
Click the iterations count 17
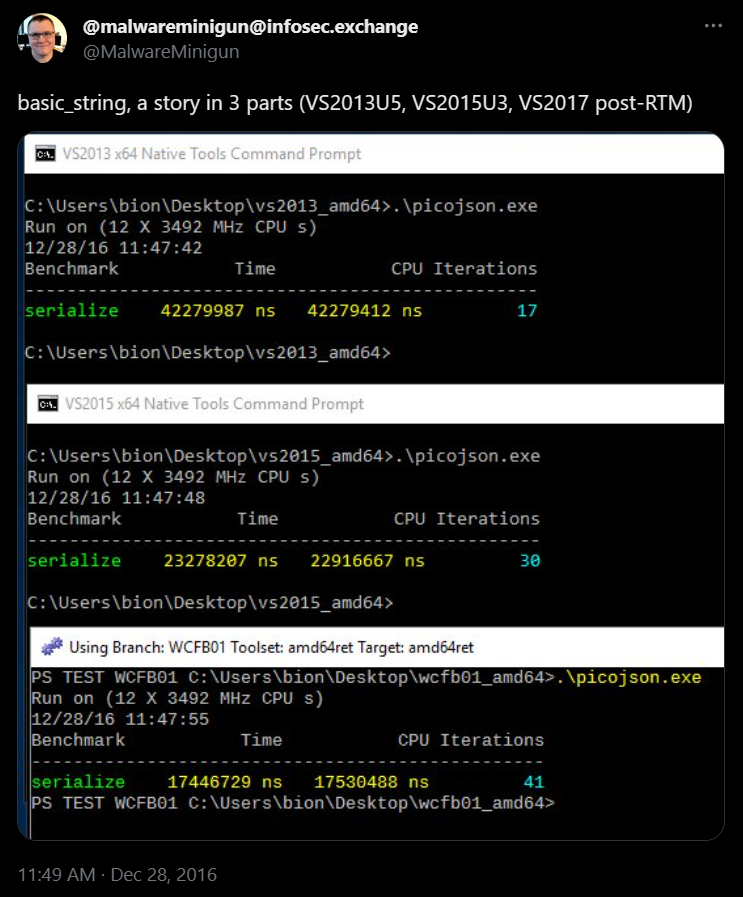[x=527, y=311]
